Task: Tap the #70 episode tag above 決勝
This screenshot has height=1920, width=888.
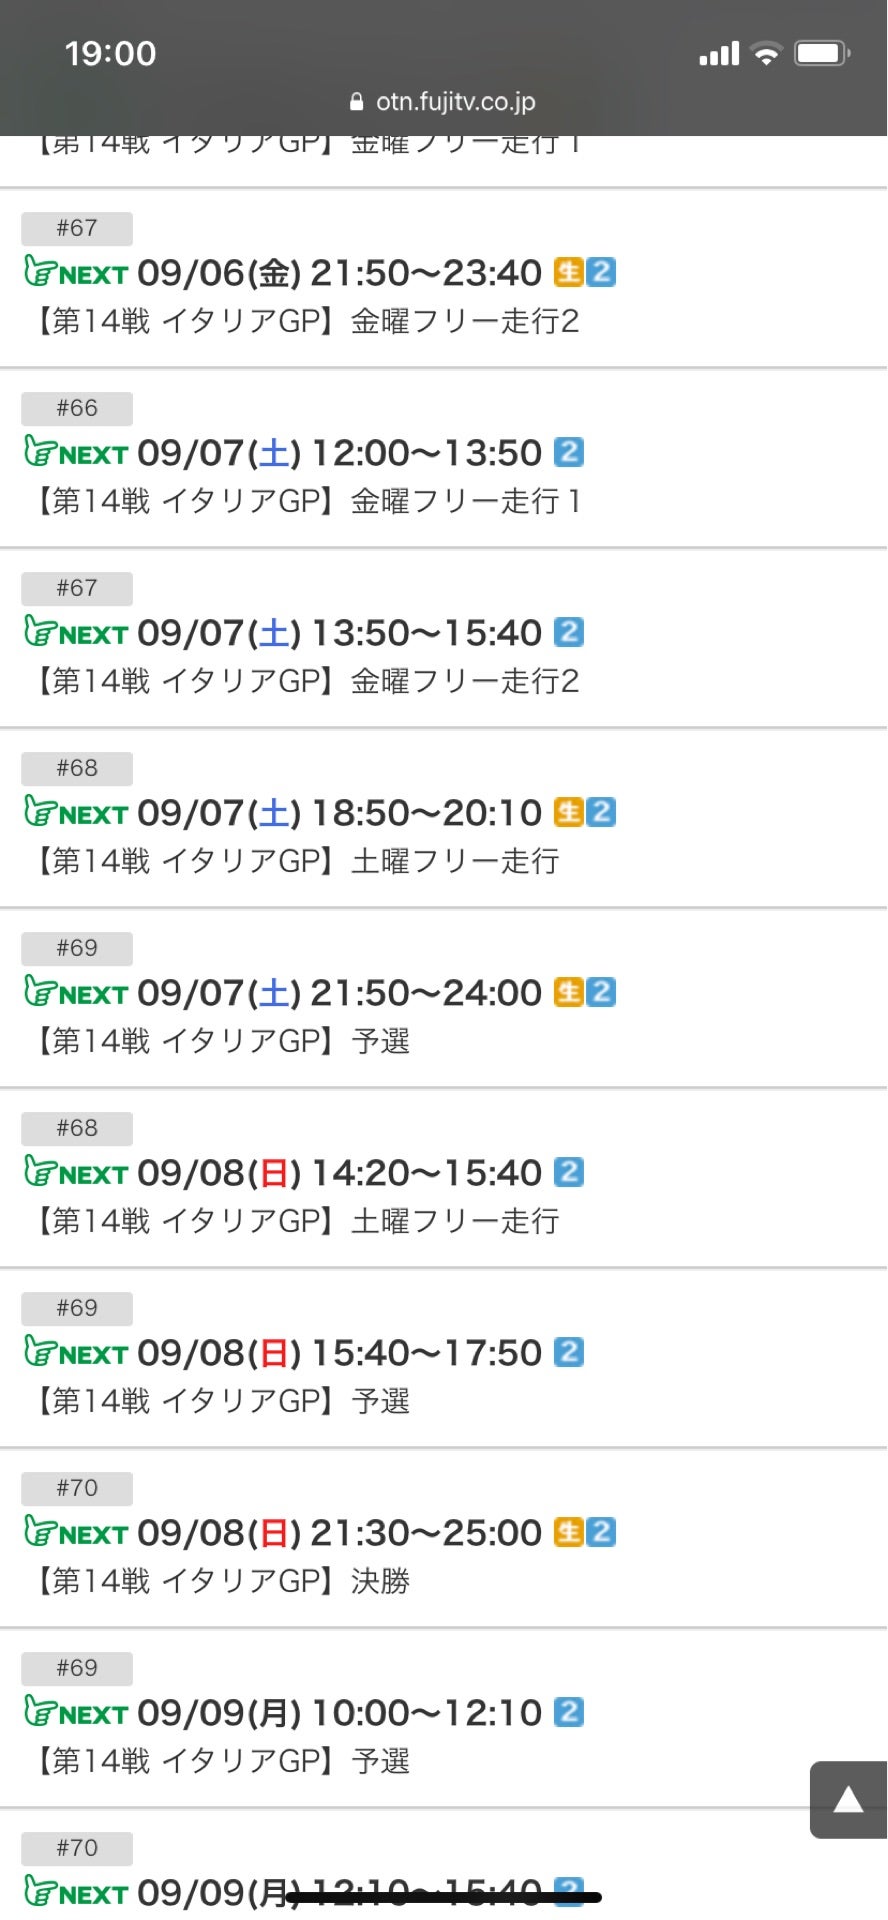Action: tap(77, 1488)
